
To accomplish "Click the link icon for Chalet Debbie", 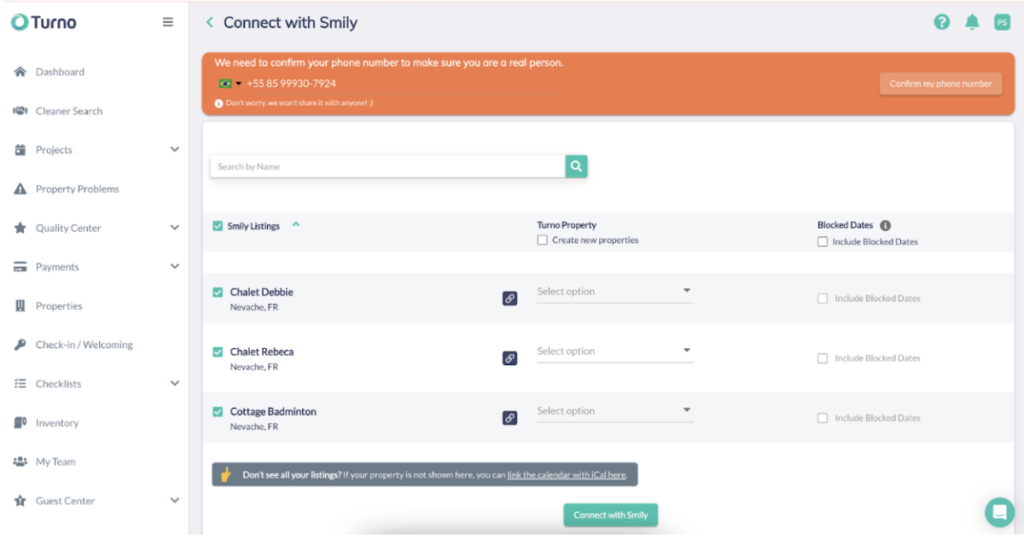I will point(509,298).
